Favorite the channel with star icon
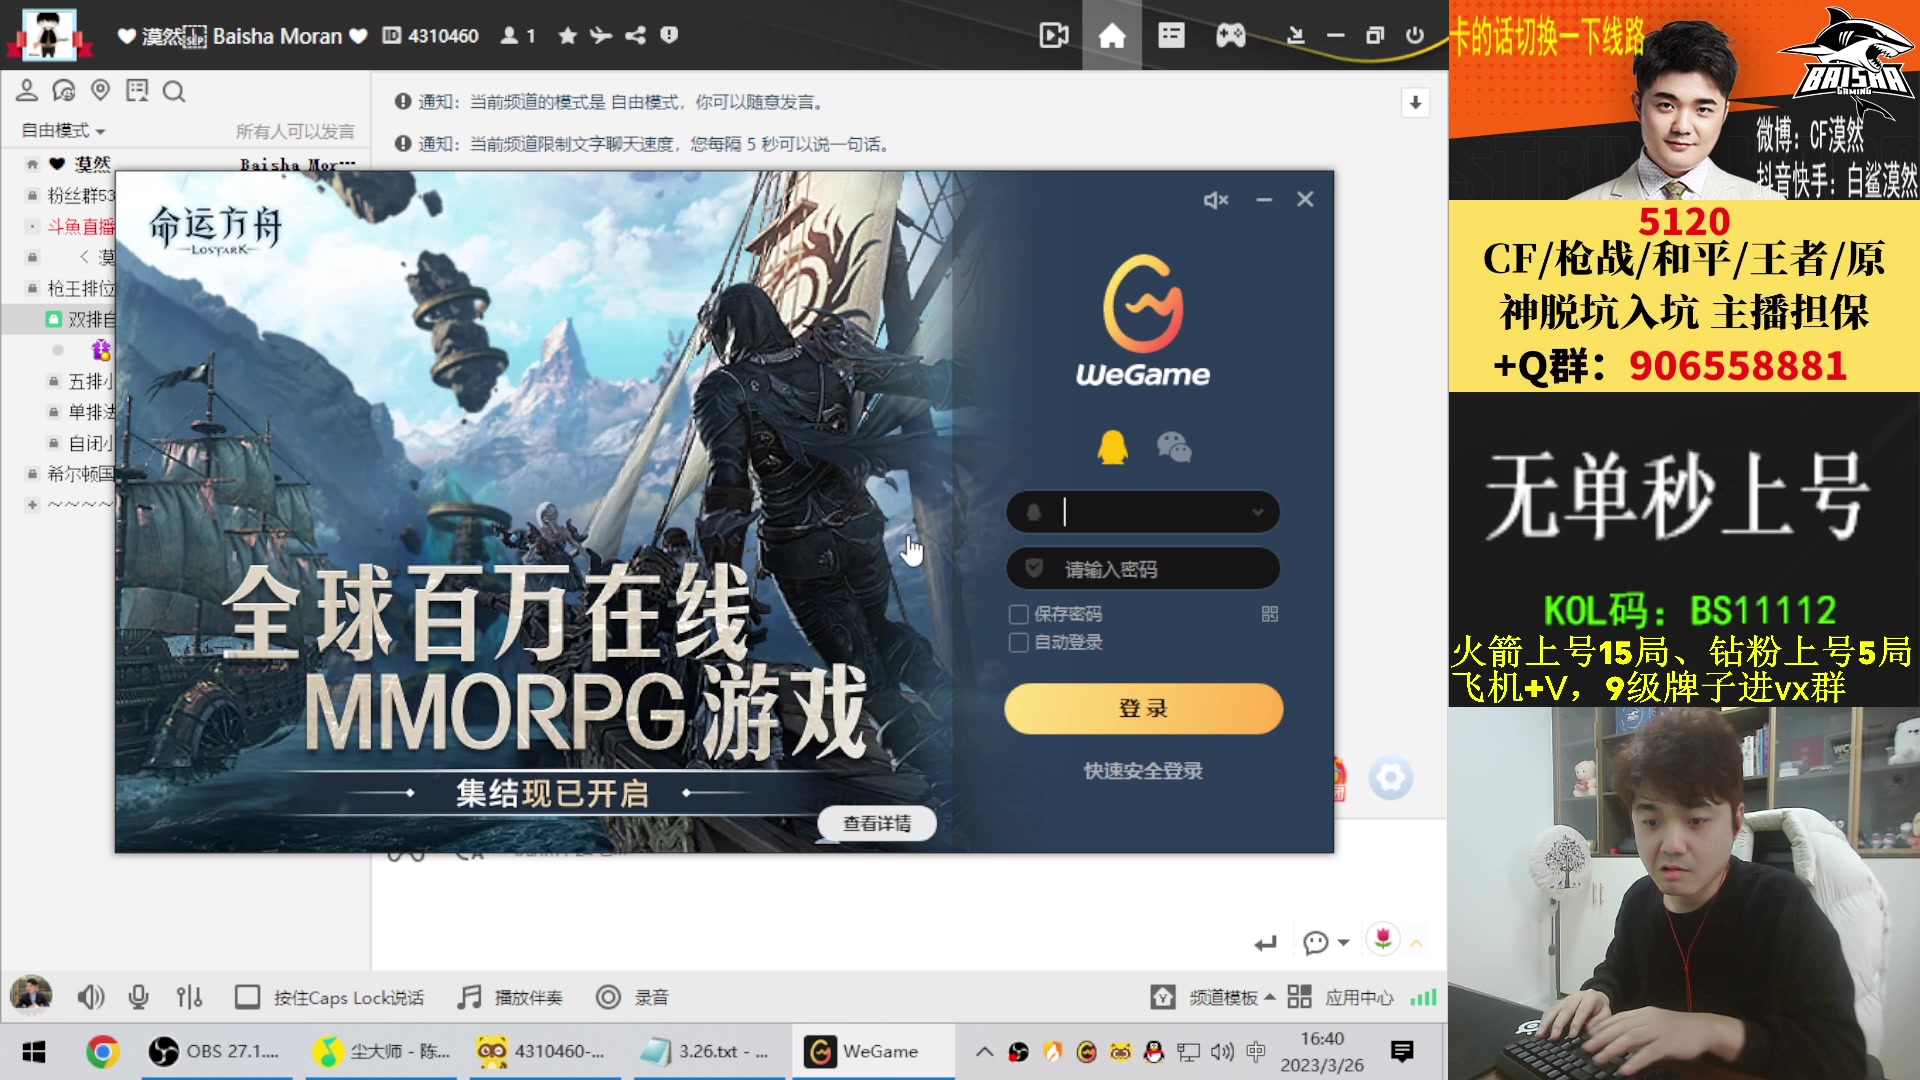 [x=567, y=36]
